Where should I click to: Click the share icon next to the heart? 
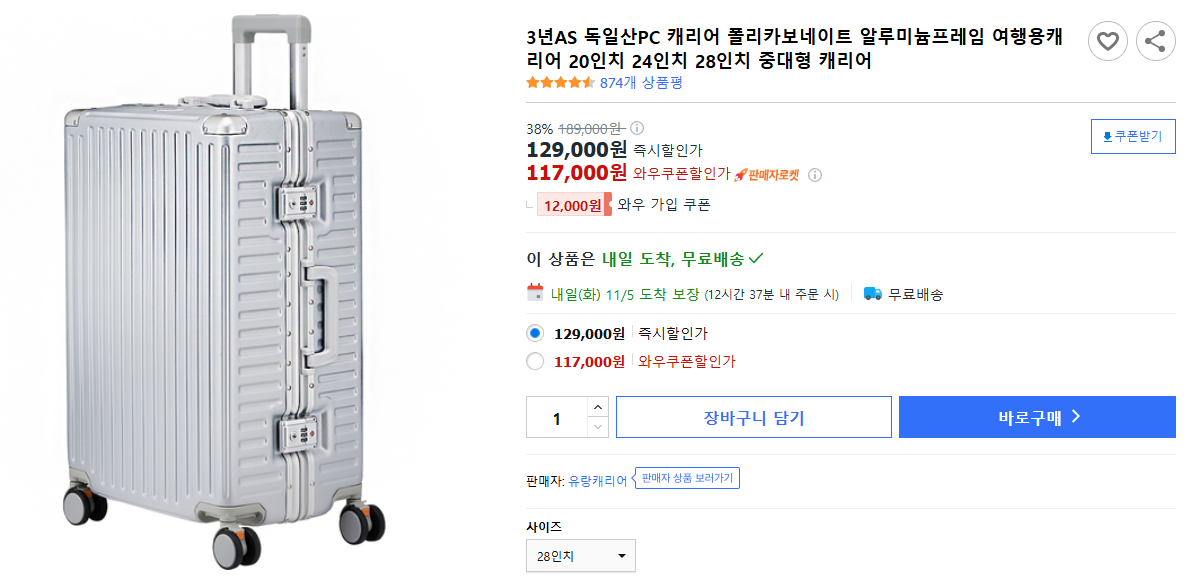click(x=1156, y=41)
